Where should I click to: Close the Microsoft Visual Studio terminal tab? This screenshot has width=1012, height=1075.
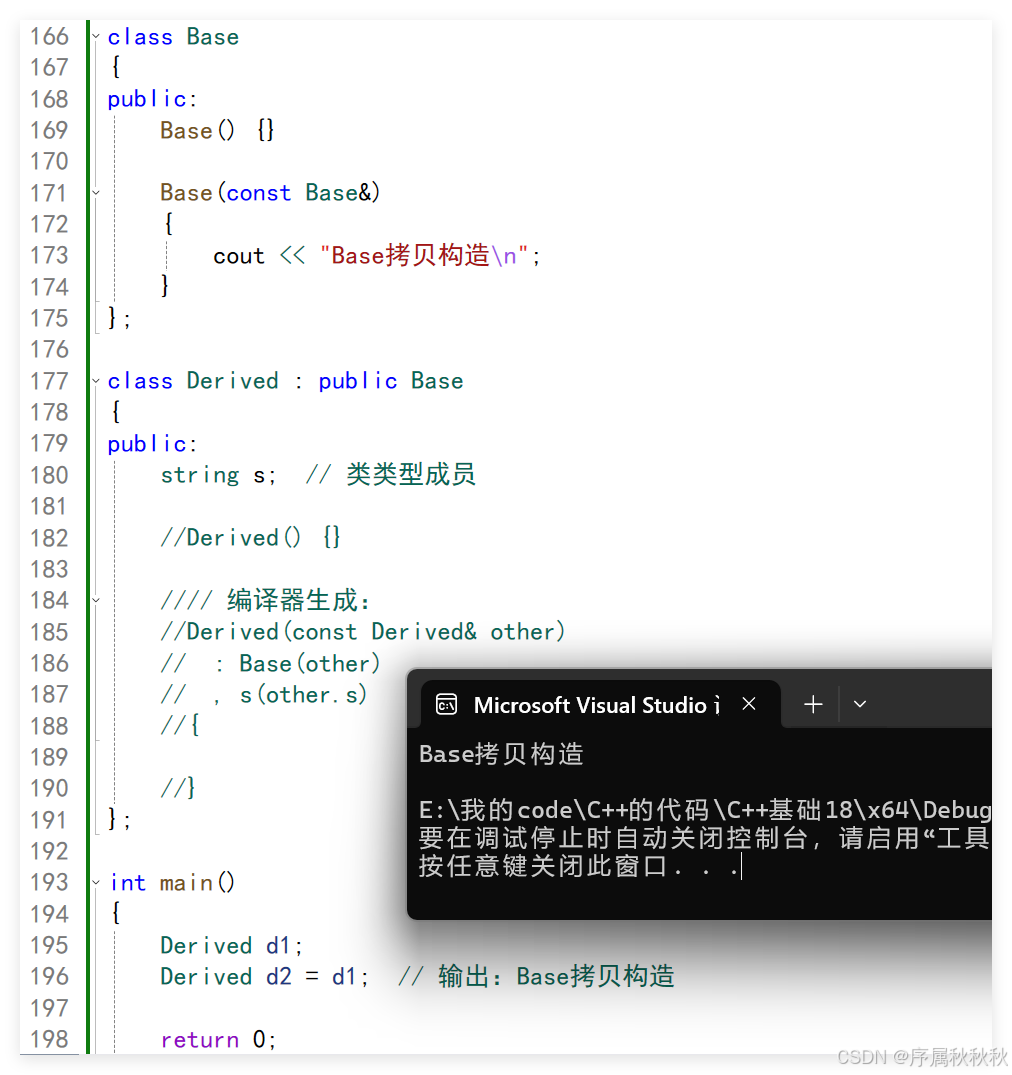[749, 704]
